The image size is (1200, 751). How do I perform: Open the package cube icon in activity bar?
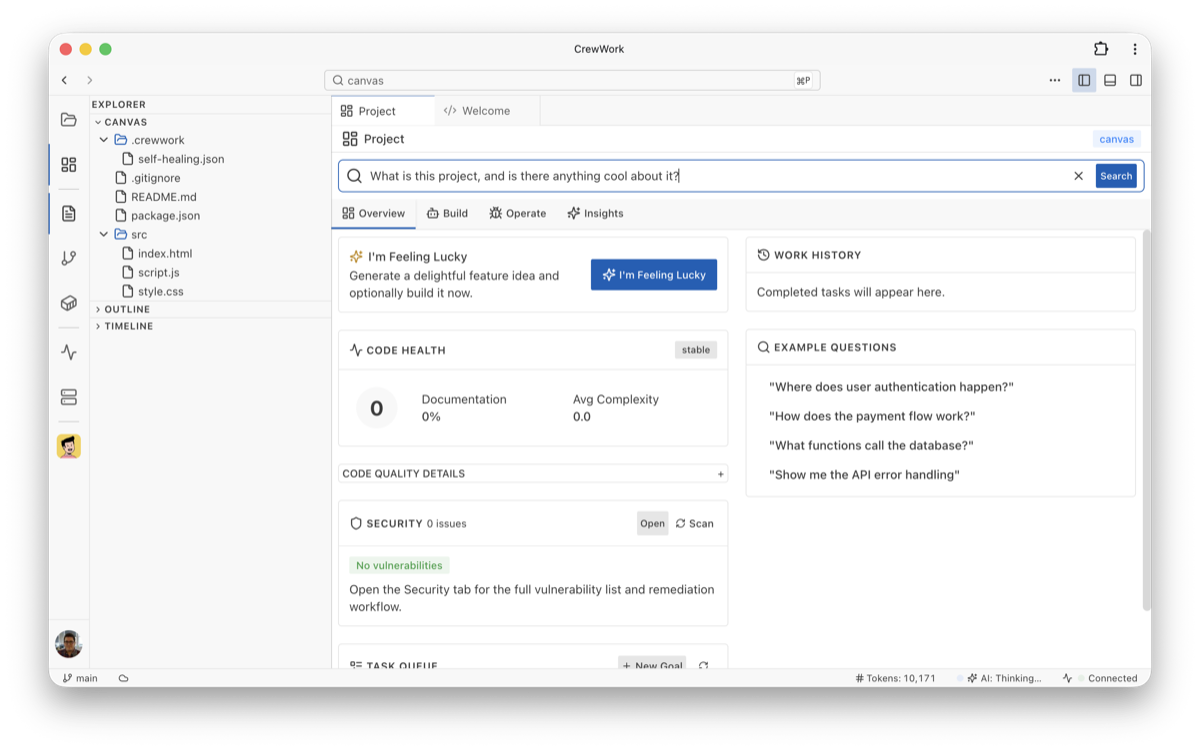[68, 303]
